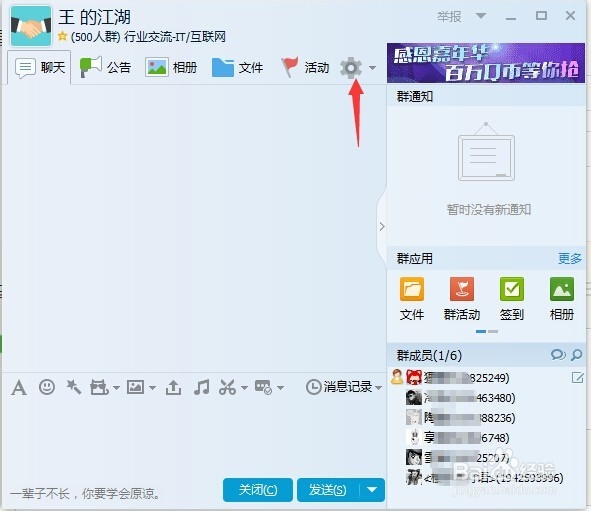Select the member avatar ending 88236
This screenshot has width=591, height=511.
(413, 418)
